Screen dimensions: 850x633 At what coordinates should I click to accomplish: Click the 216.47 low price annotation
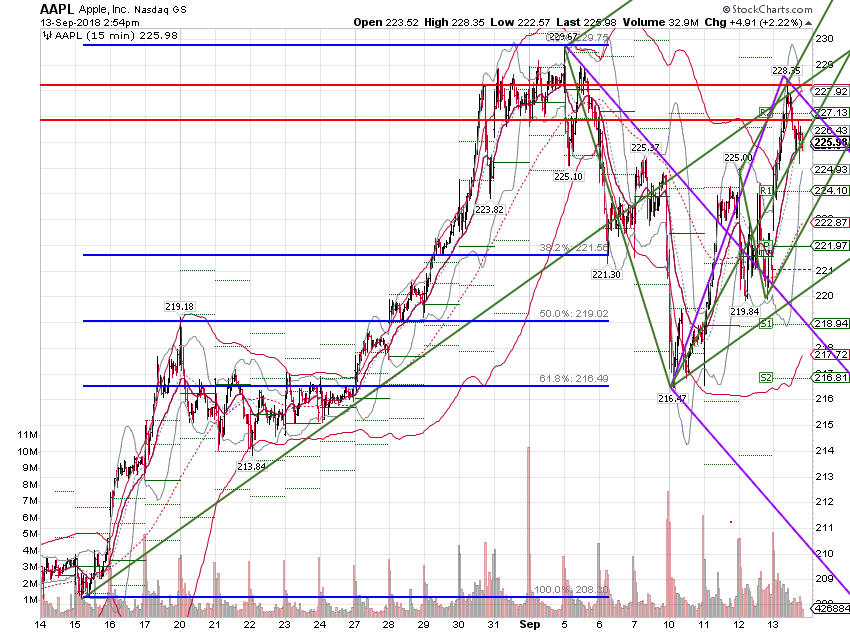[x=672, y=398]
